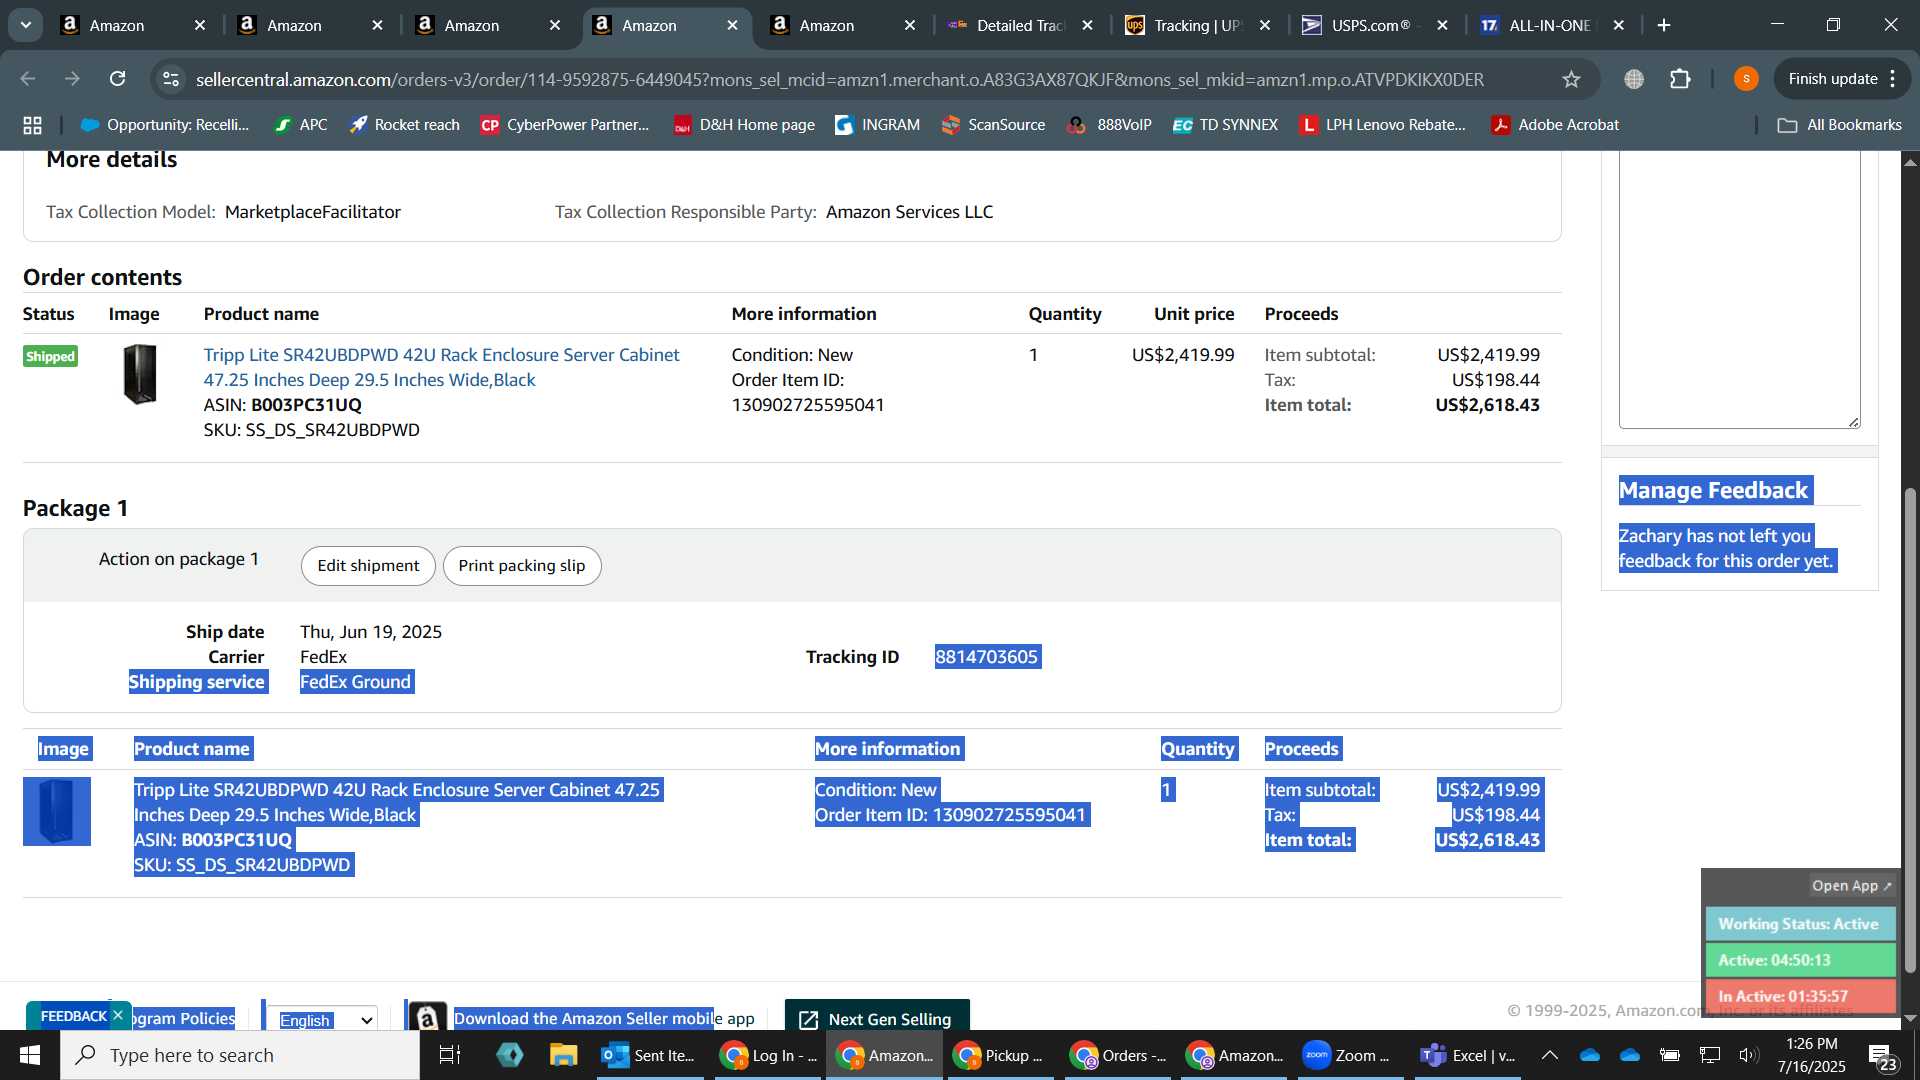
Task: Open the Adobe Acrobat bookmark
Action: [1555, 125]
